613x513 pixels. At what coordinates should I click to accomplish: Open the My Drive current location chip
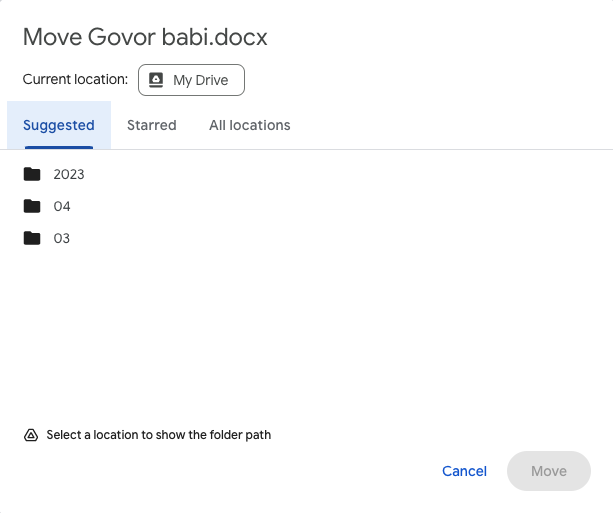(x=192, y=80)
